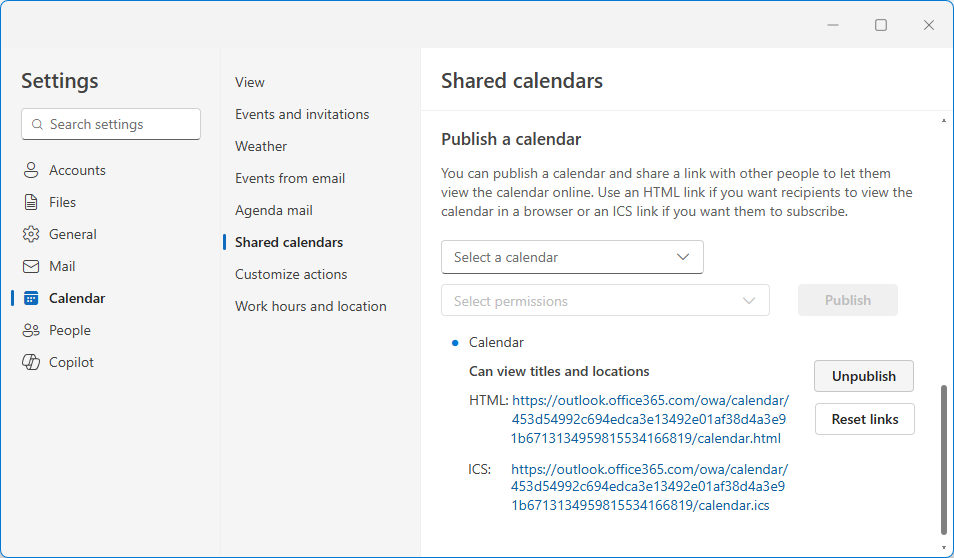Viewport: 954px width, 558px height.
Task: Click the scrollbar down arrow
Action: coord(944,548)
